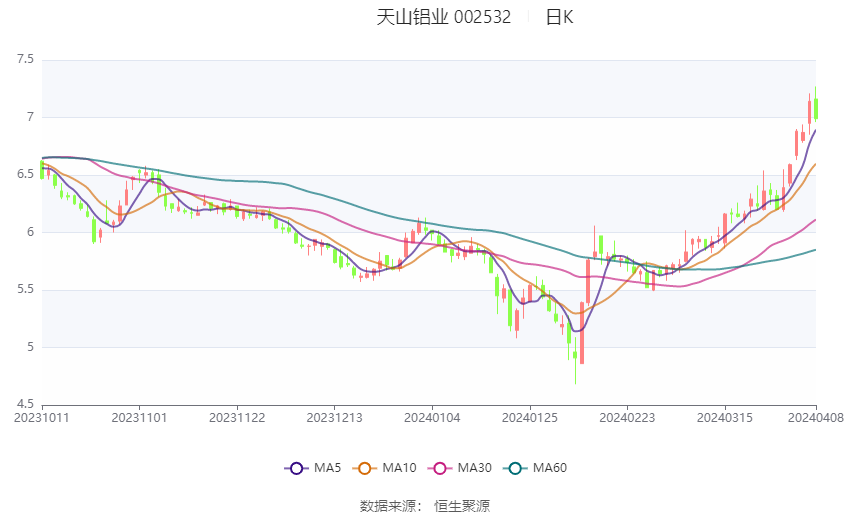The height and width of the screenshot is (518, 850).
Task: Select the 20240223 date axis label
Action: (x=627, y=418)
